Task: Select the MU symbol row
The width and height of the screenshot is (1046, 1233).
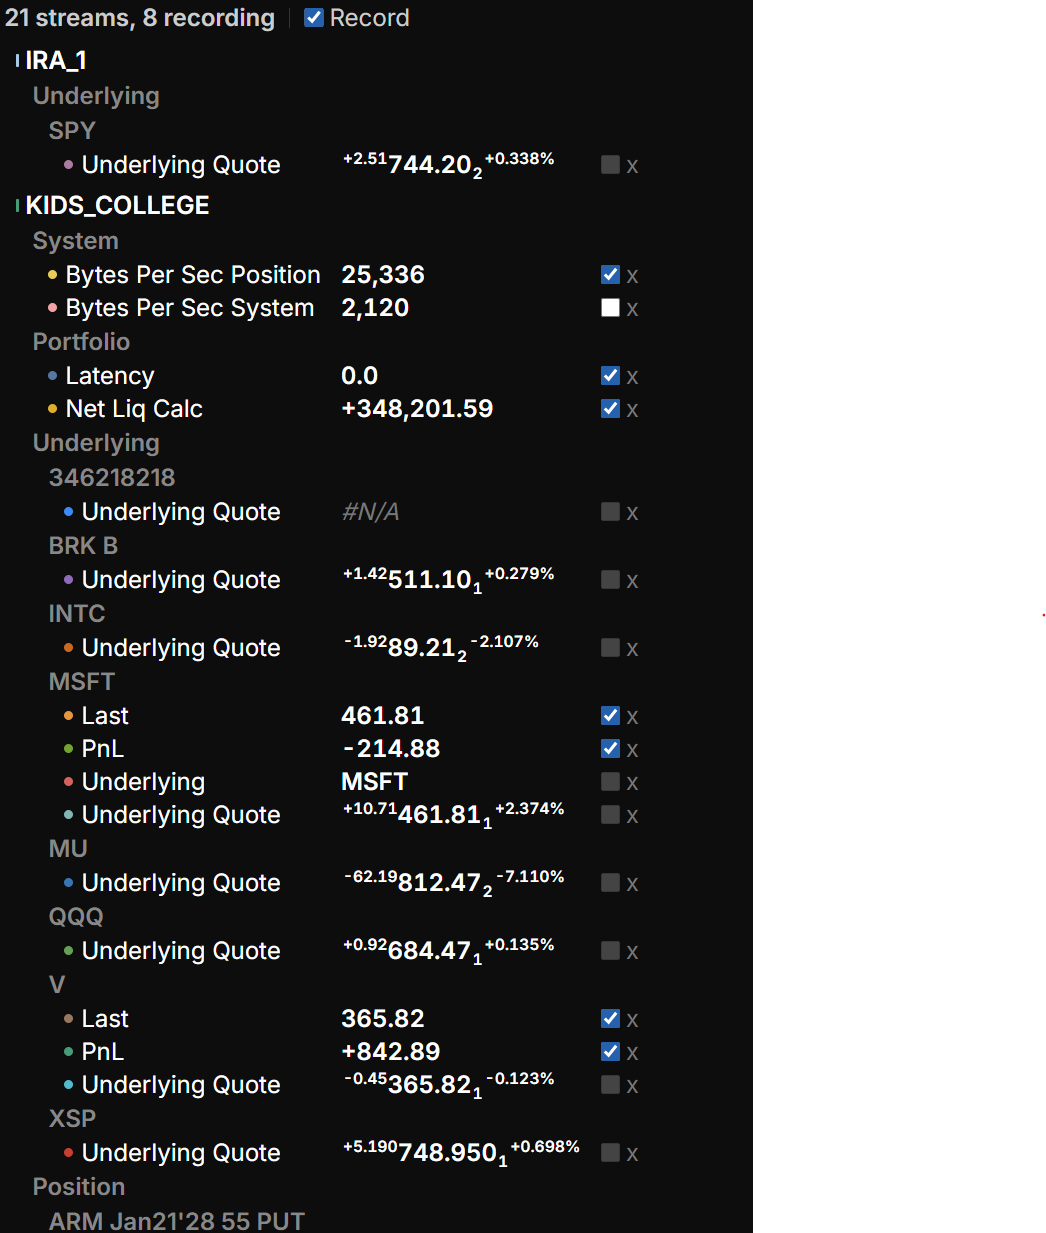Action: [68, 849]
